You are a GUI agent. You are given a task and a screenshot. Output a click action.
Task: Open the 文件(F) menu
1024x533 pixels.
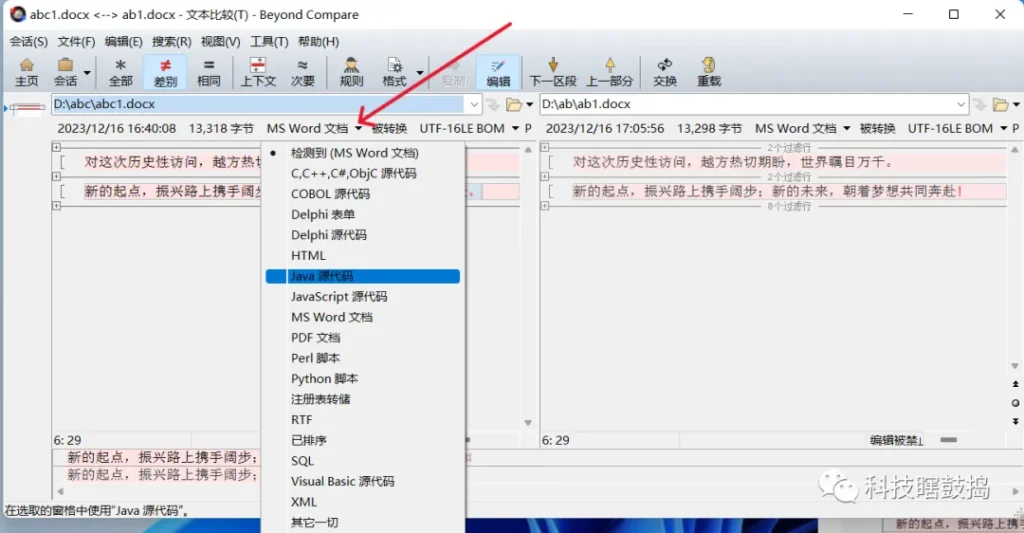click(76, 41)
